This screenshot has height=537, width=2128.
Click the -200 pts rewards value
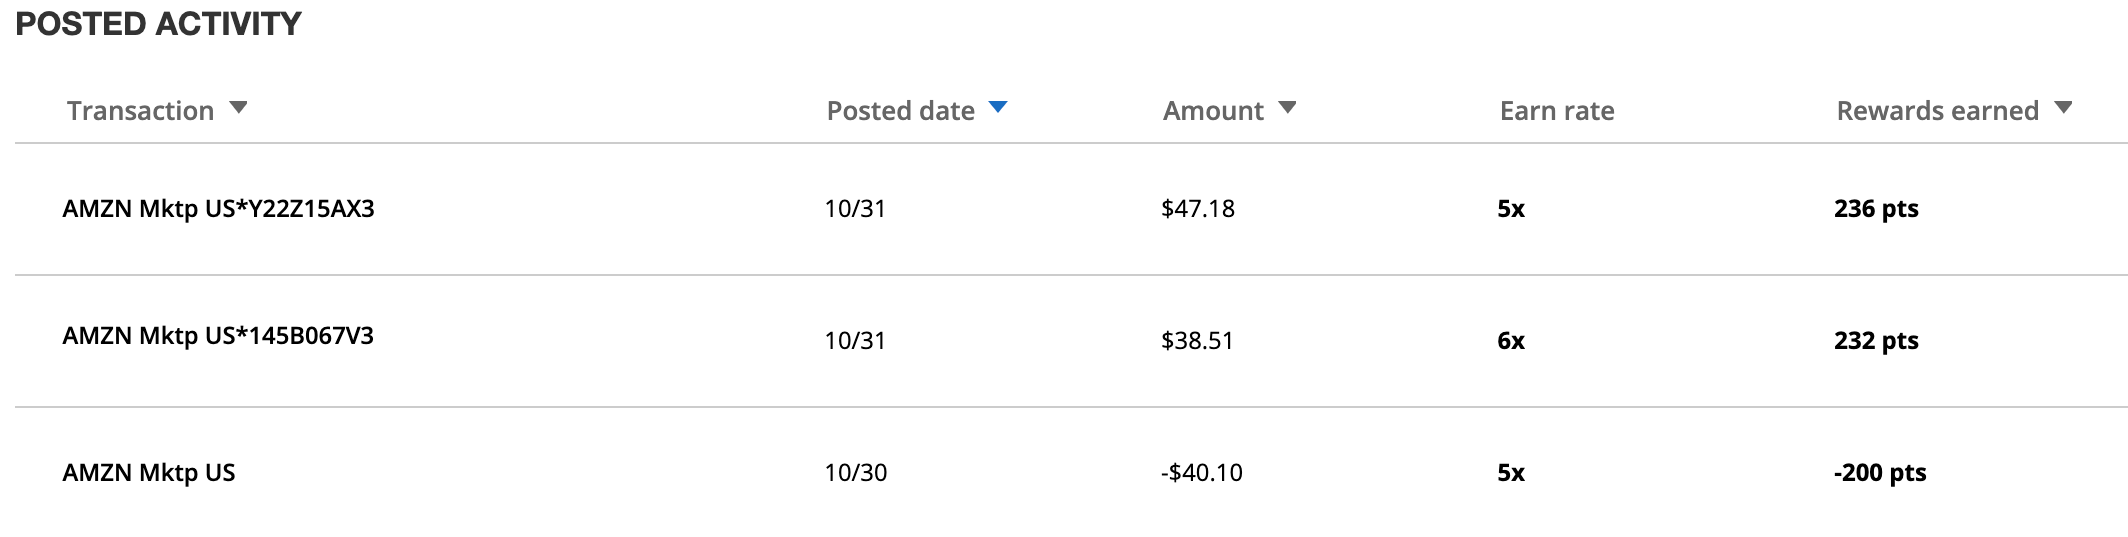(x=1880, y=473)
